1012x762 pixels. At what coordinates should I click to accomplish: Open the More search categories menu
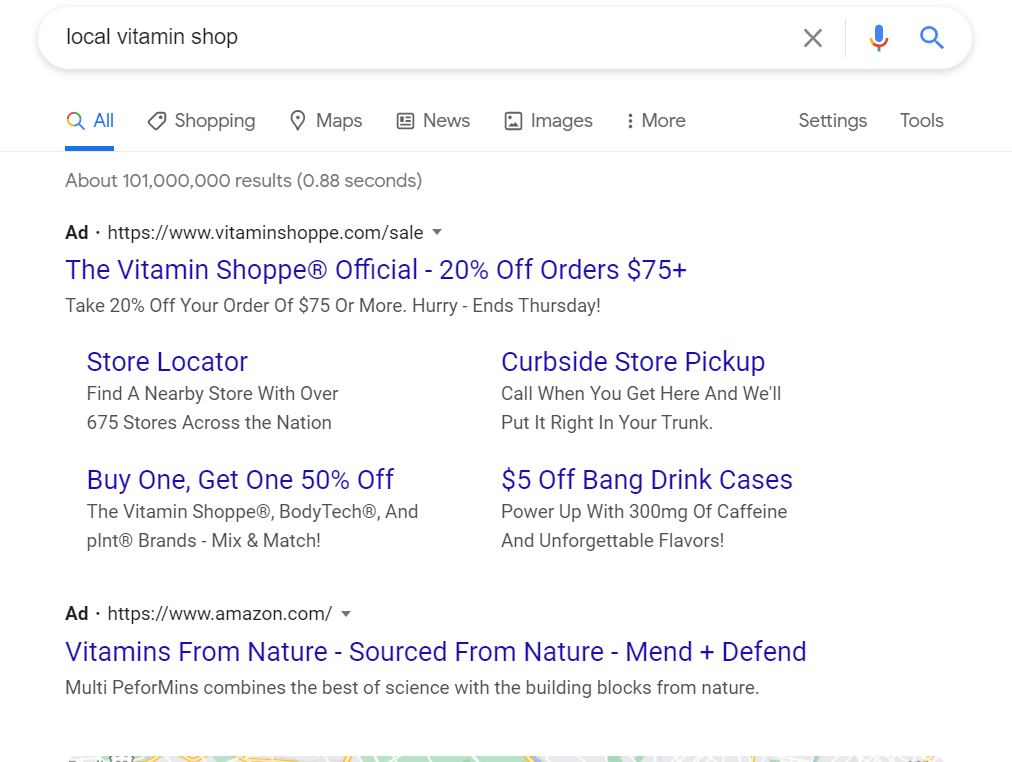coord(656,121)
